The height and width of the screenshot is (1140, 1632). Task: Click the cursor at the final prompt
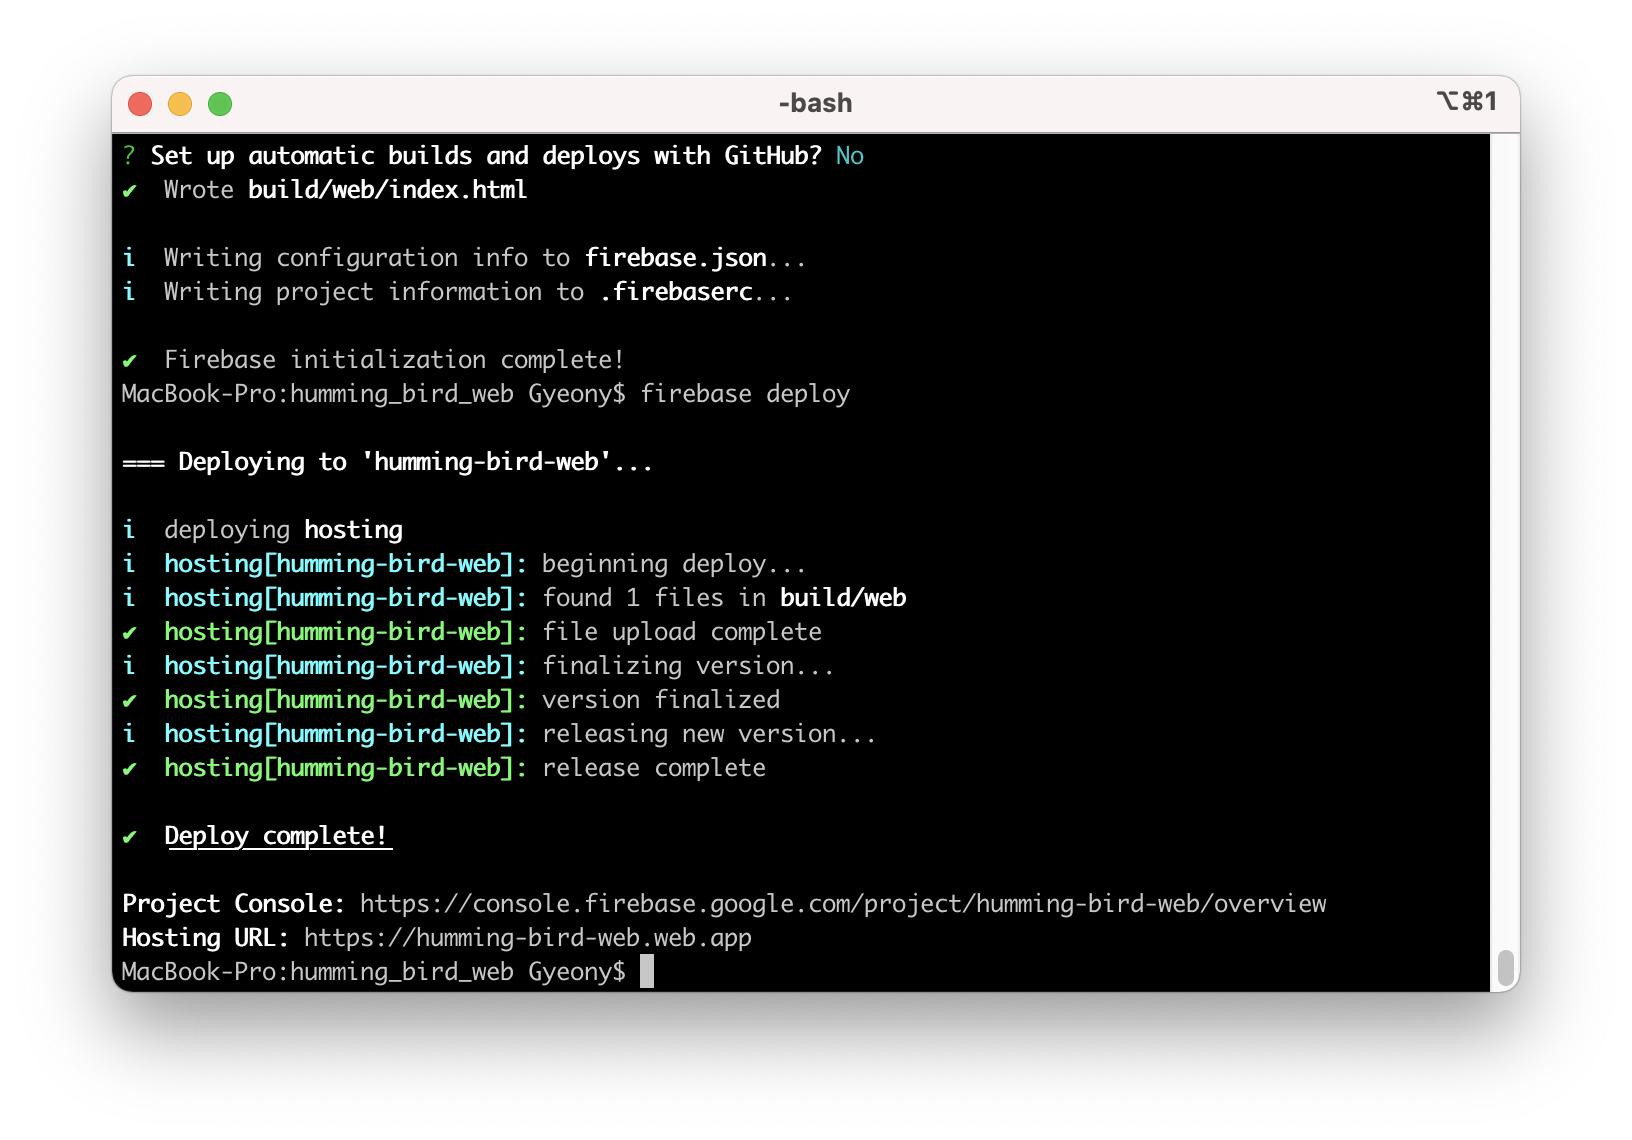pos(647,971)
